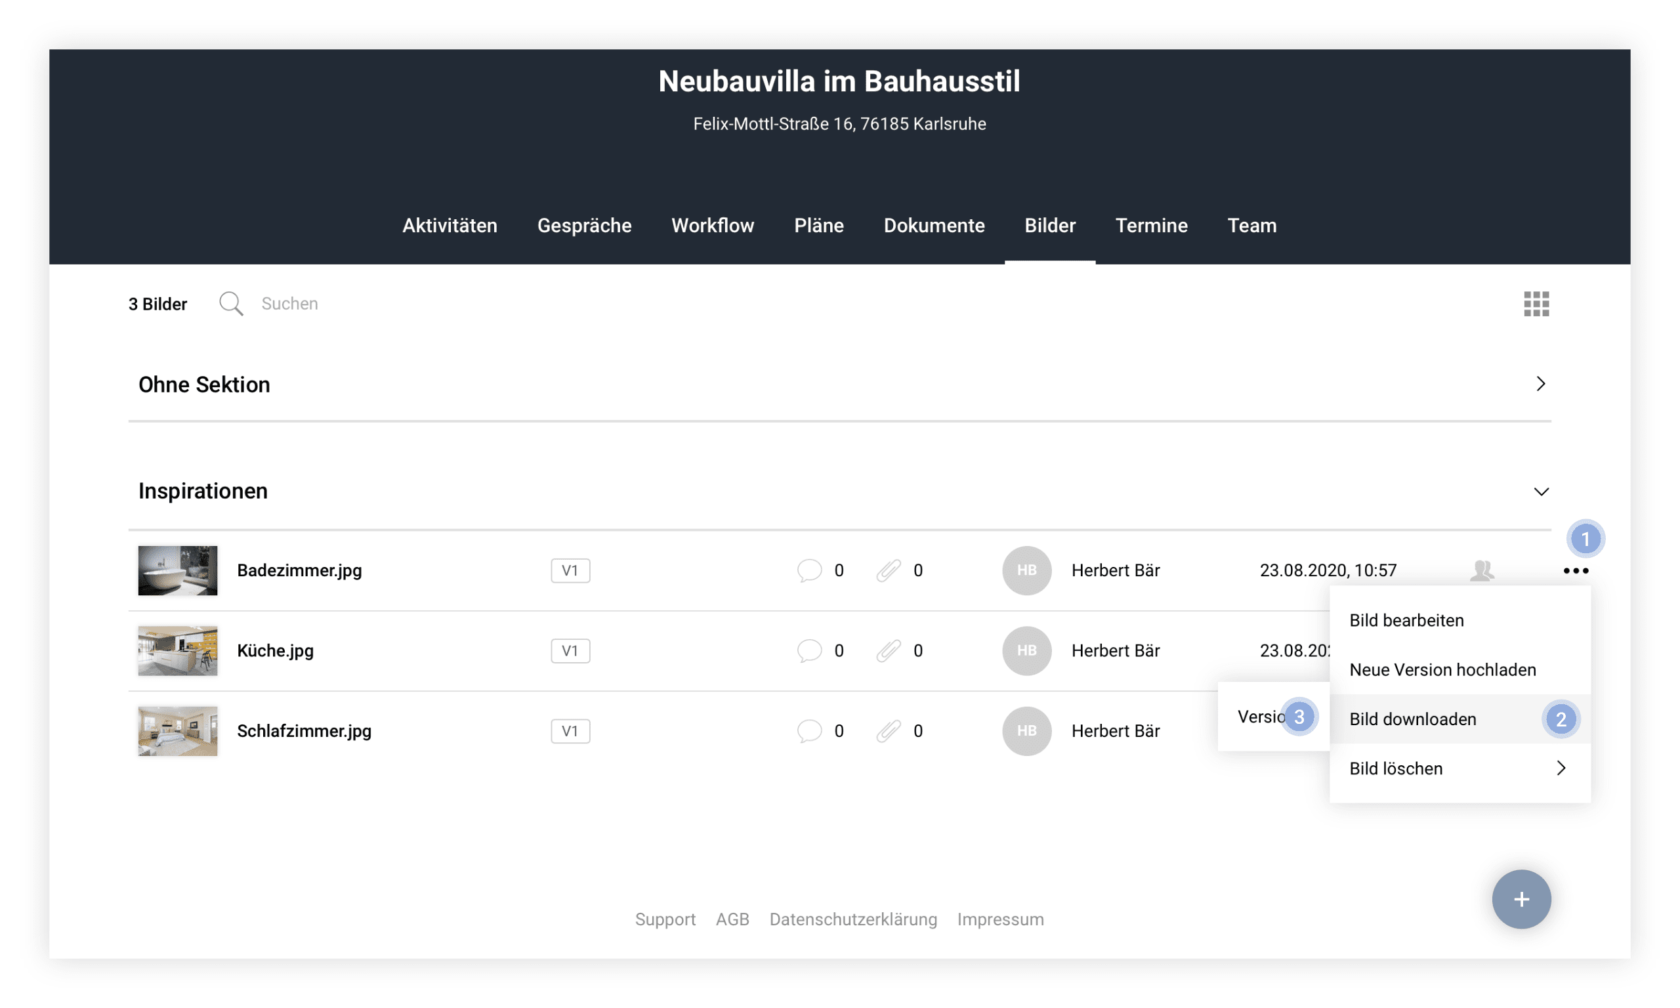Open comments bubble for Badezimmer.jpg
Screen dimensions: 1680x1008
pos(809,570)
